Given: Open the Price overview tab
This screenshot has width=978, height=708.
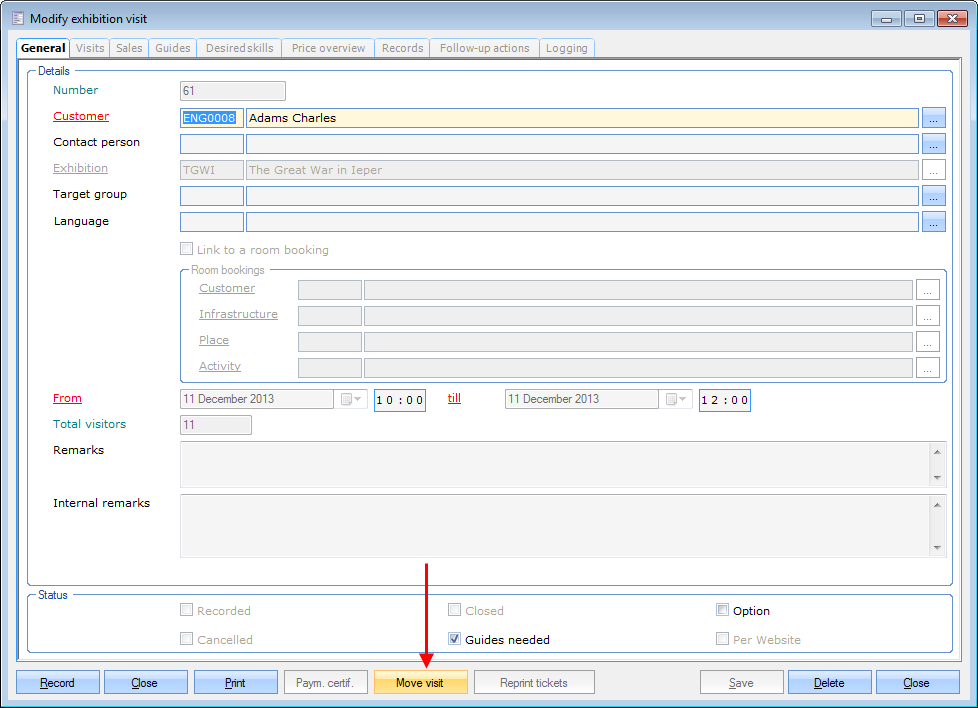Looking at the screenshot, I should point(328,48).
